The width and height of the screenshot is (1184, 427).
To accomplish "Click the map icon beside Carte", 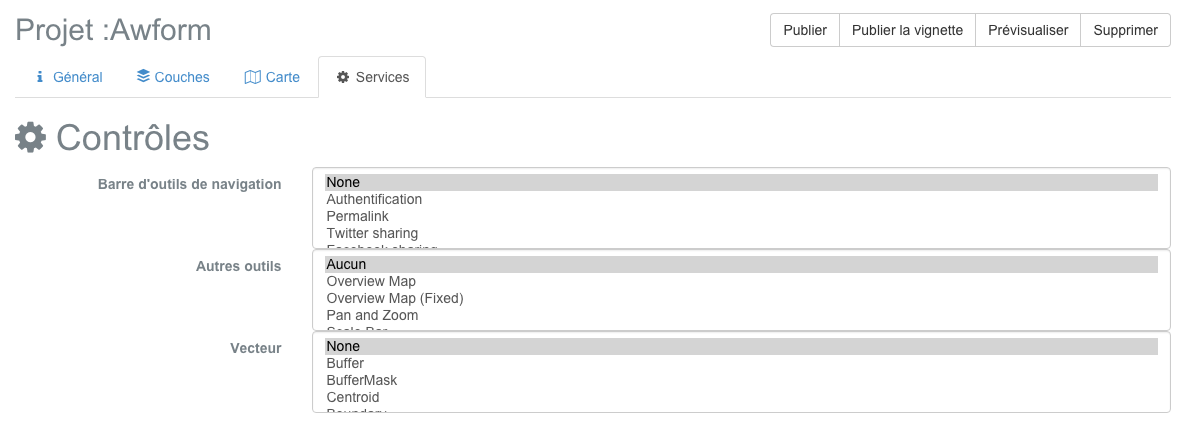I will [252, 77].
